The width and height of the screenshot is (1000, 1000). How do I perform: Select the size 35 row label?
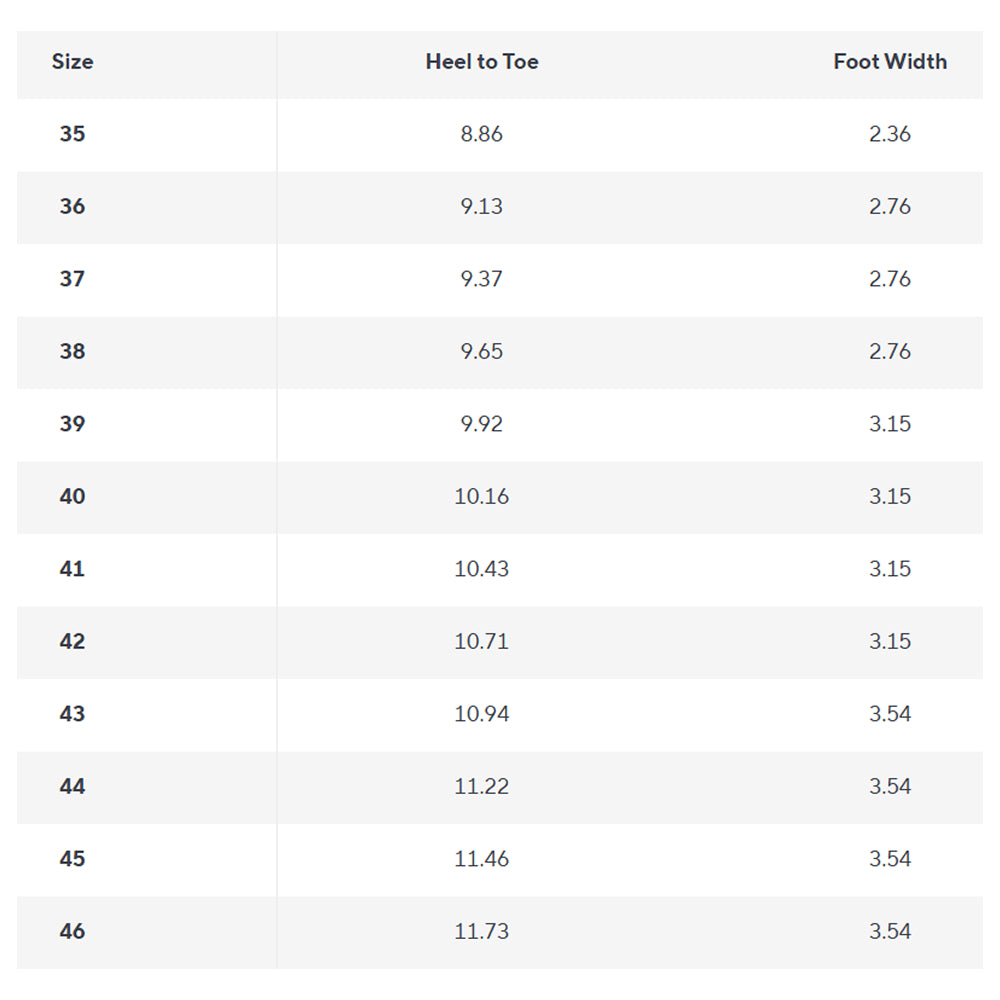click(72, 134)
